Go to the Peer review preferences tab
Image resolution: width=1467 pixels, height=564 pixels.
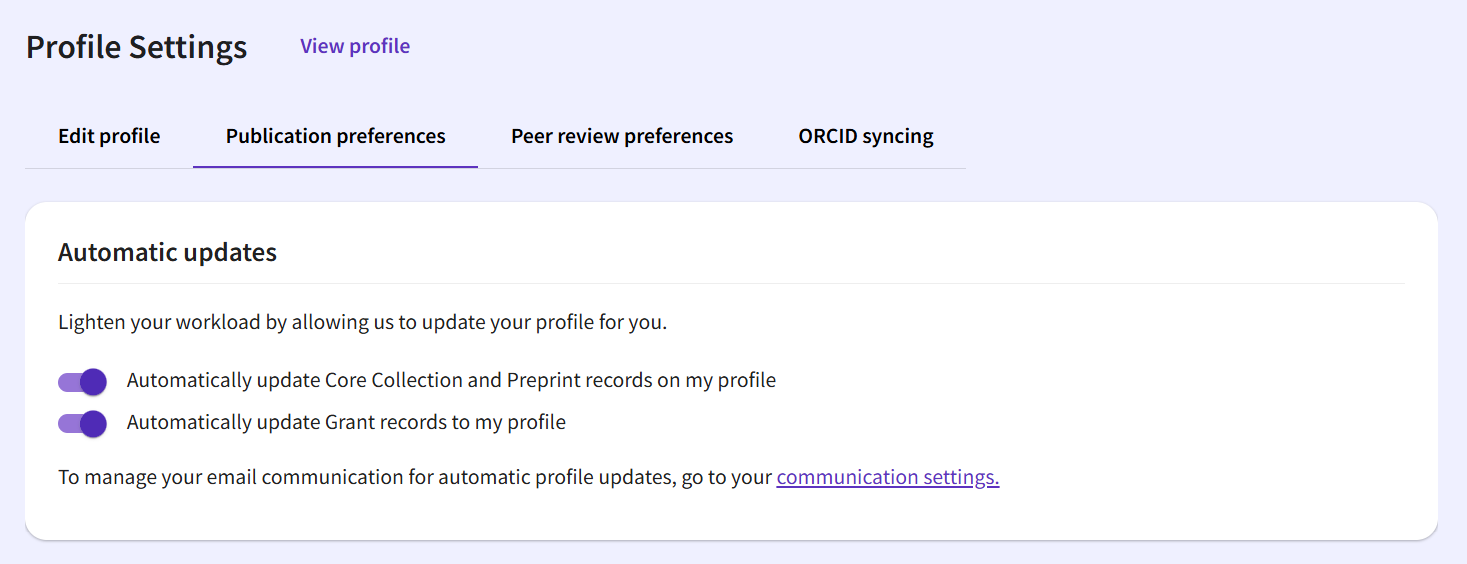(x=622, y=136)
